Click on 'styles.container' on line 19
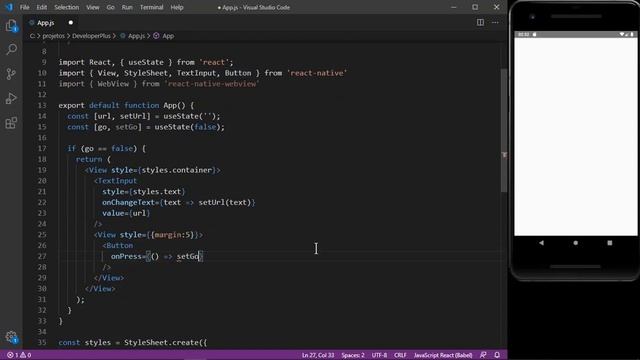 177,170
